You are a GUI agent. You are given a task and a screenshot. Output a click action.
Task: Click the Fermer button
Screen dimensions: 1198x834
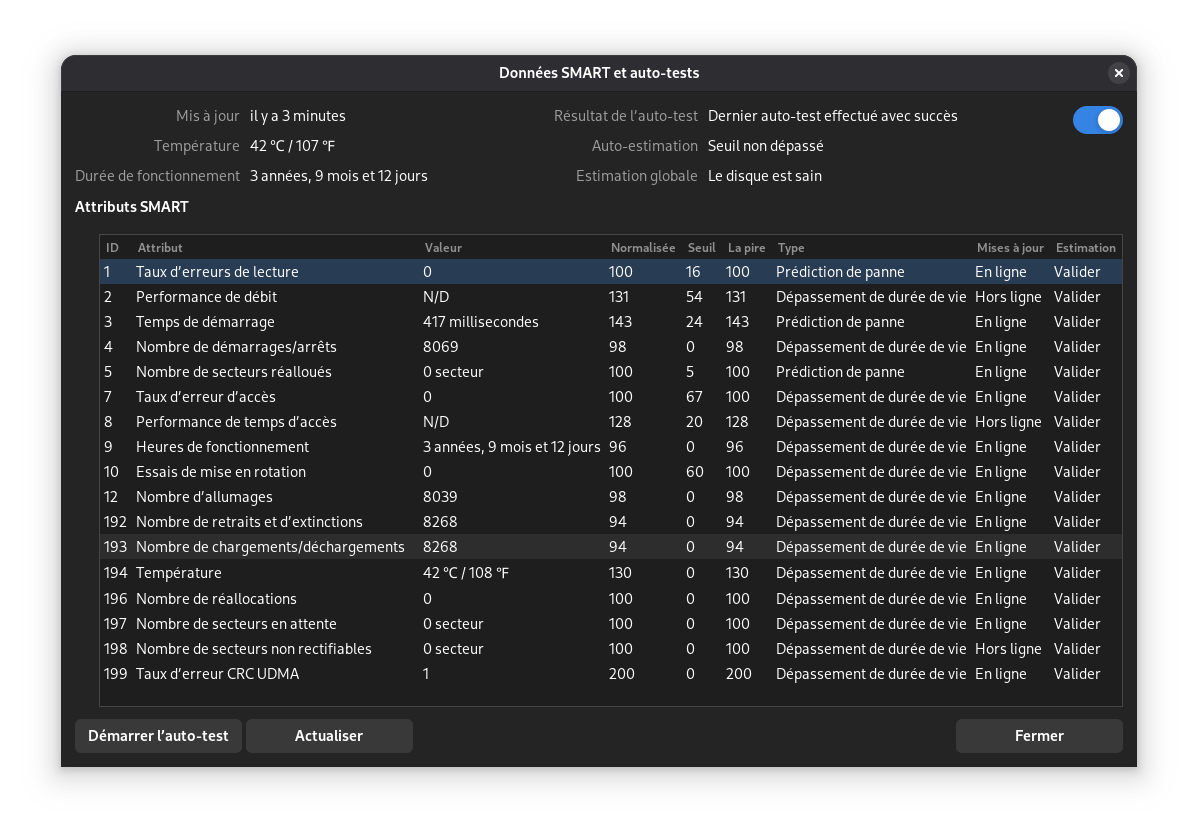(x=1039, y=735)
